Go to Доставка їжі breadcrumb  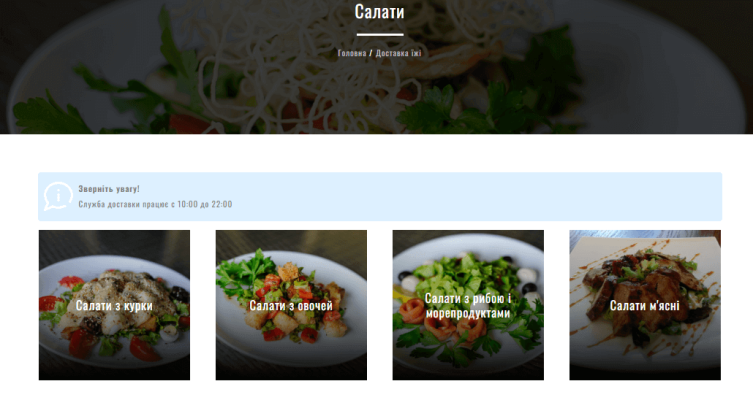(398, 53)
